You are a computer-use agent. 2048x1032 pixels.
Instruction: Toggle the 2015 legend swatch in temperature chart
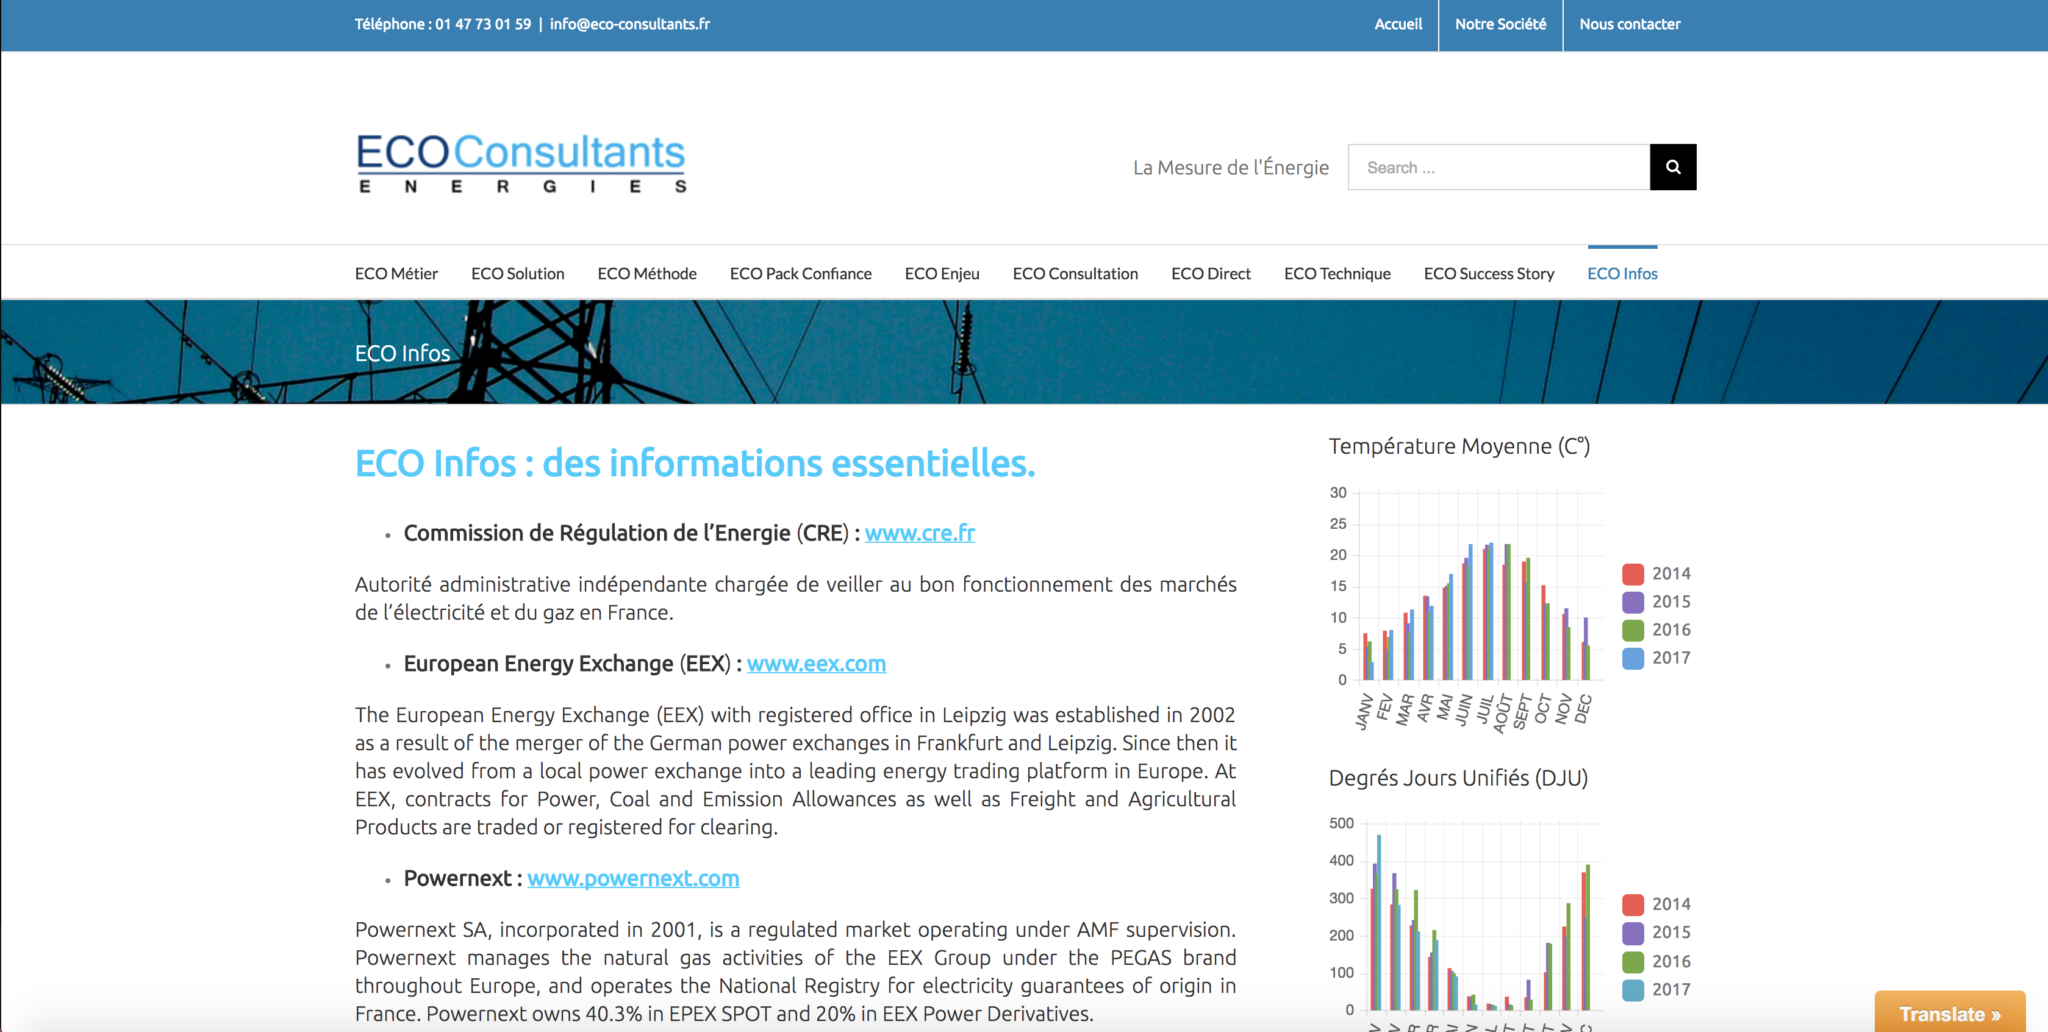[x=1633, y=602]
